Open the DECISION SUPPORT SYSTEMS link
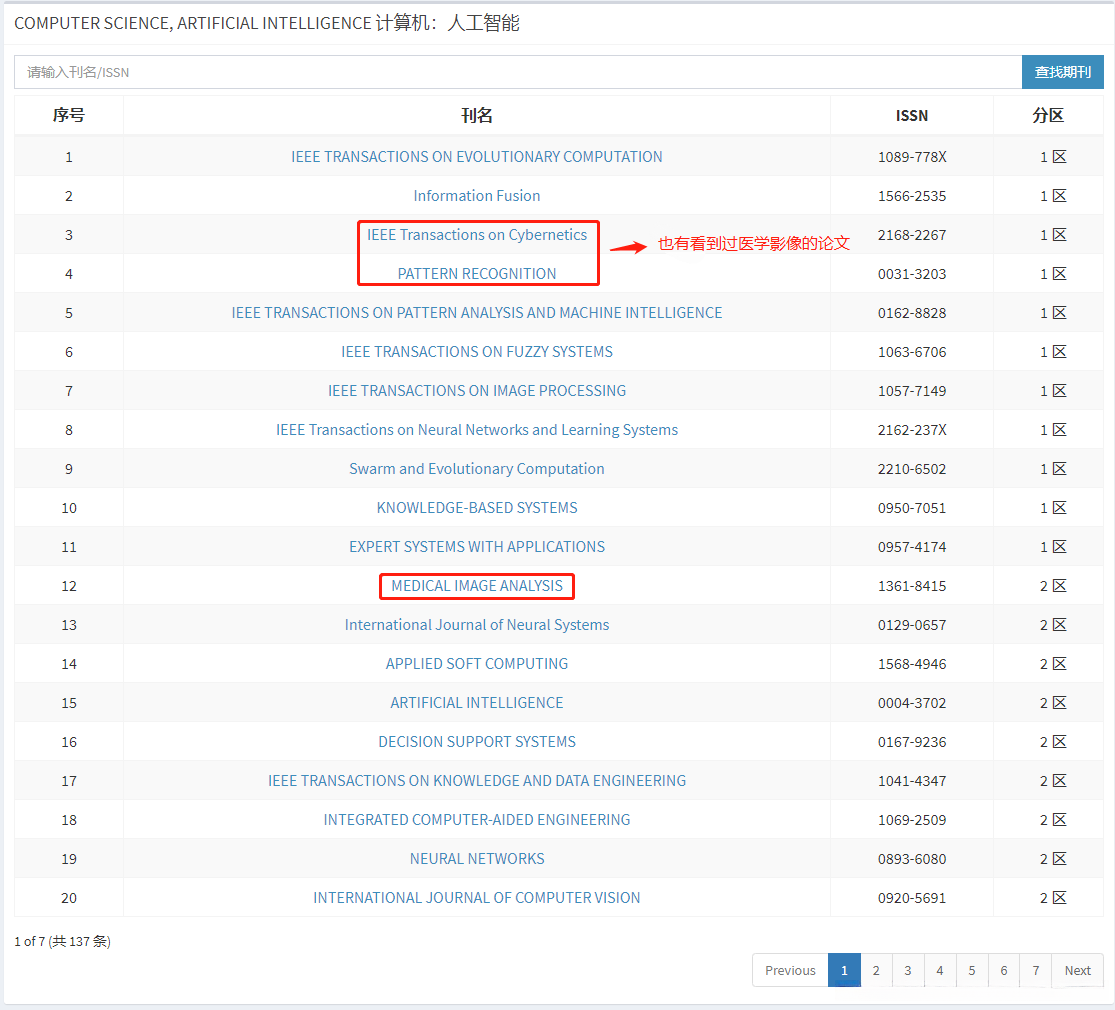This screenshot has width=1115, height=1010. (x=476, y=742)
